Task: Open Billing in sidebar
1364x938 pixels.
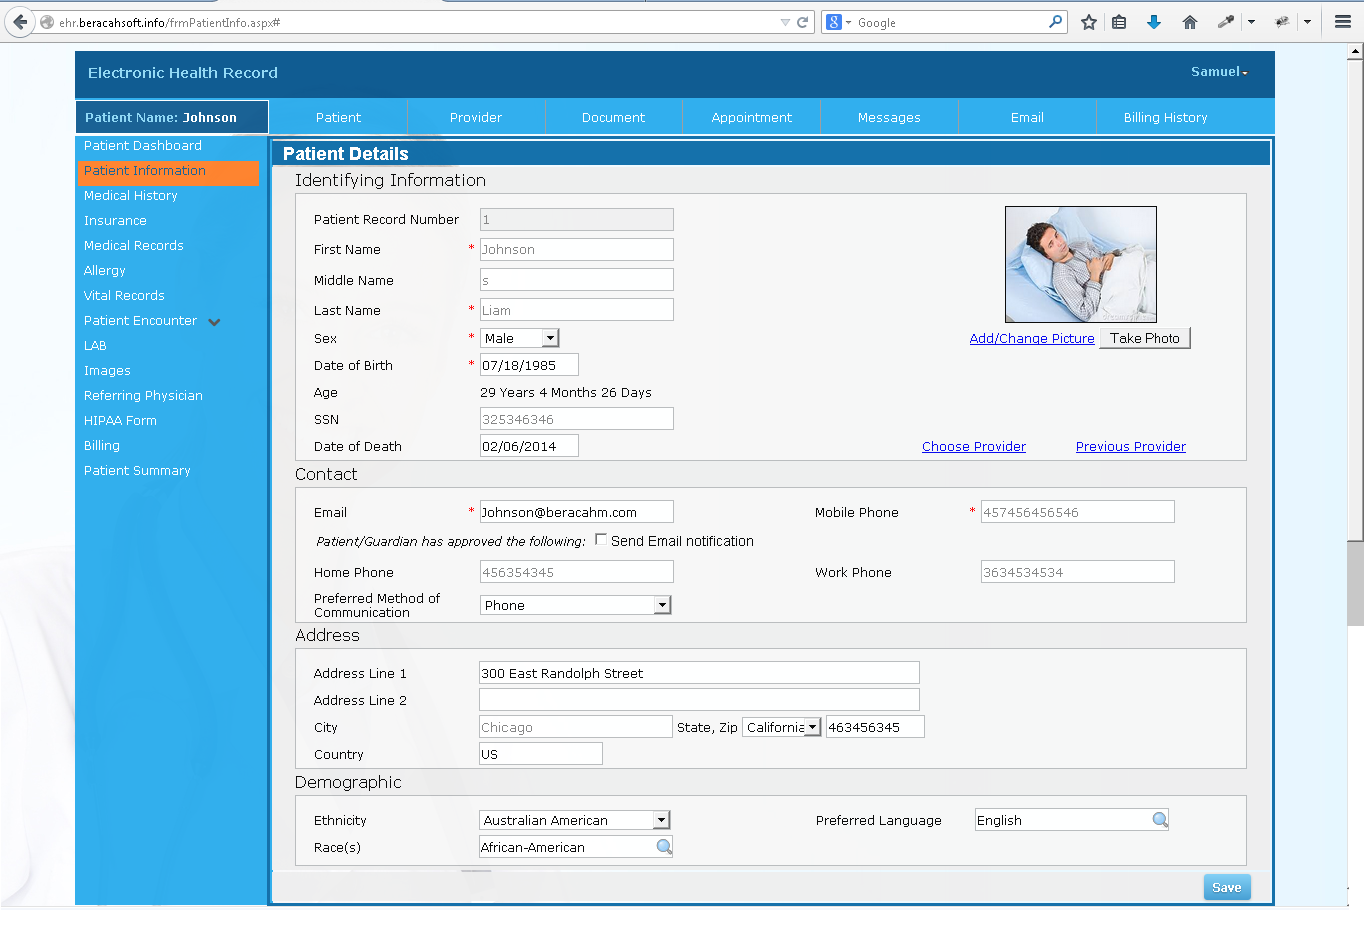Action: click(x=102, y=446)
